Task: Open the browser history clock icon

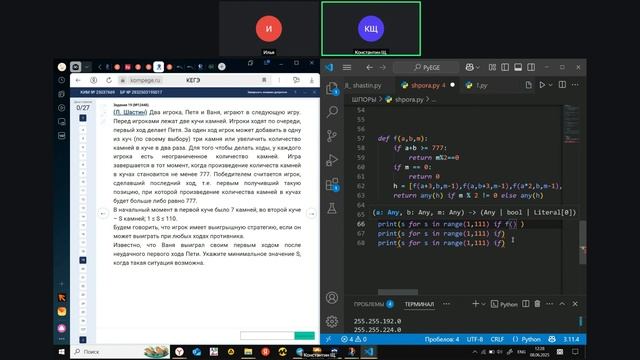Action: point(62,80)
